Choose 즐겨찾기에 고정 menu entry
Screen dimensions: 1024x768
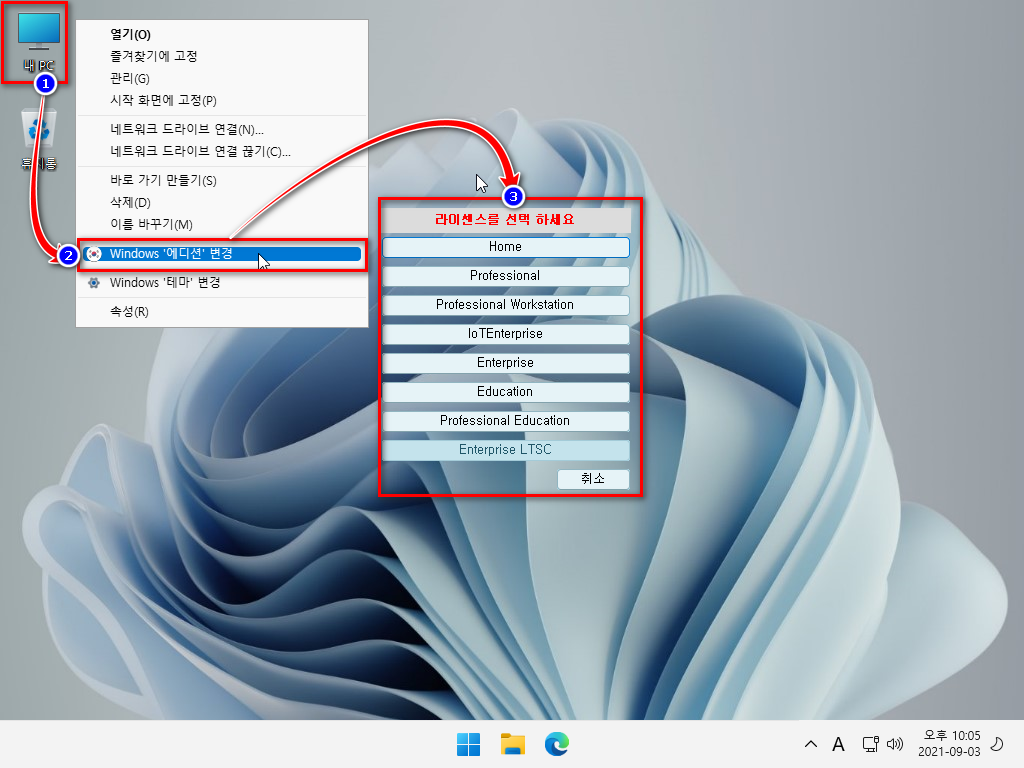coord(222,56)
